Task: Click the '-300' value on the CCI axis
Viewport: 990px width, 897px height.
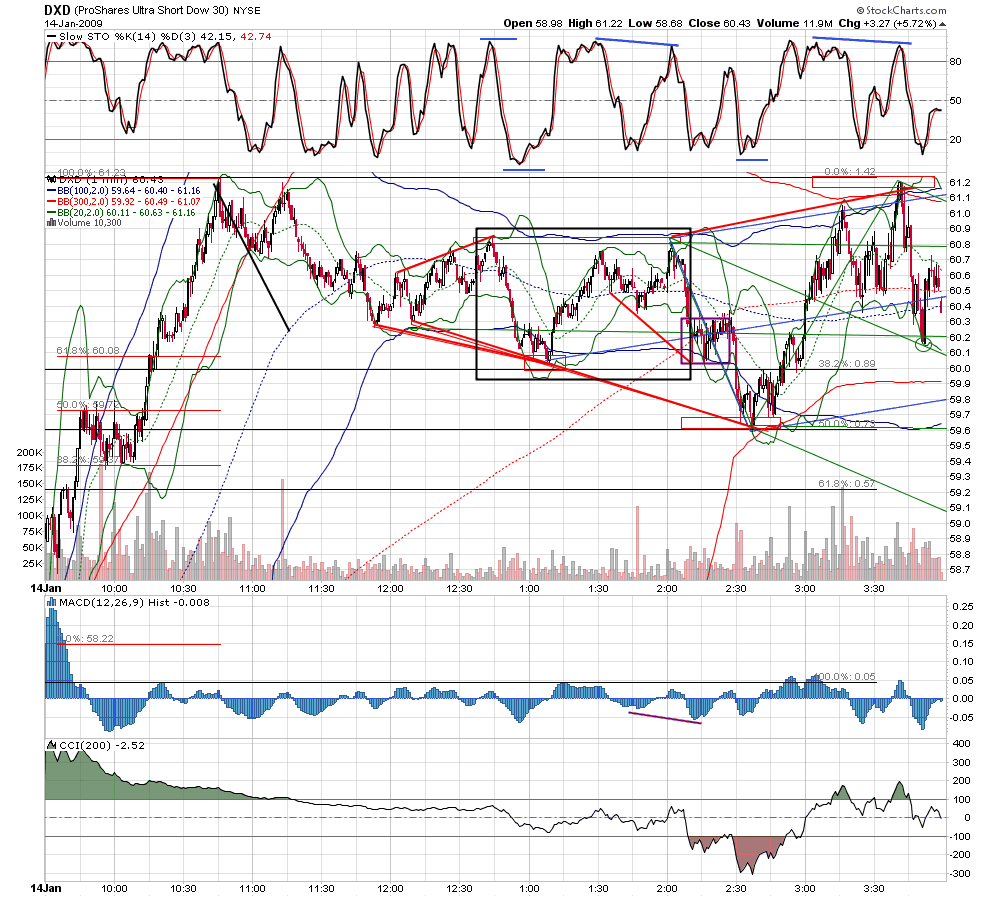Action: [960, 874]
